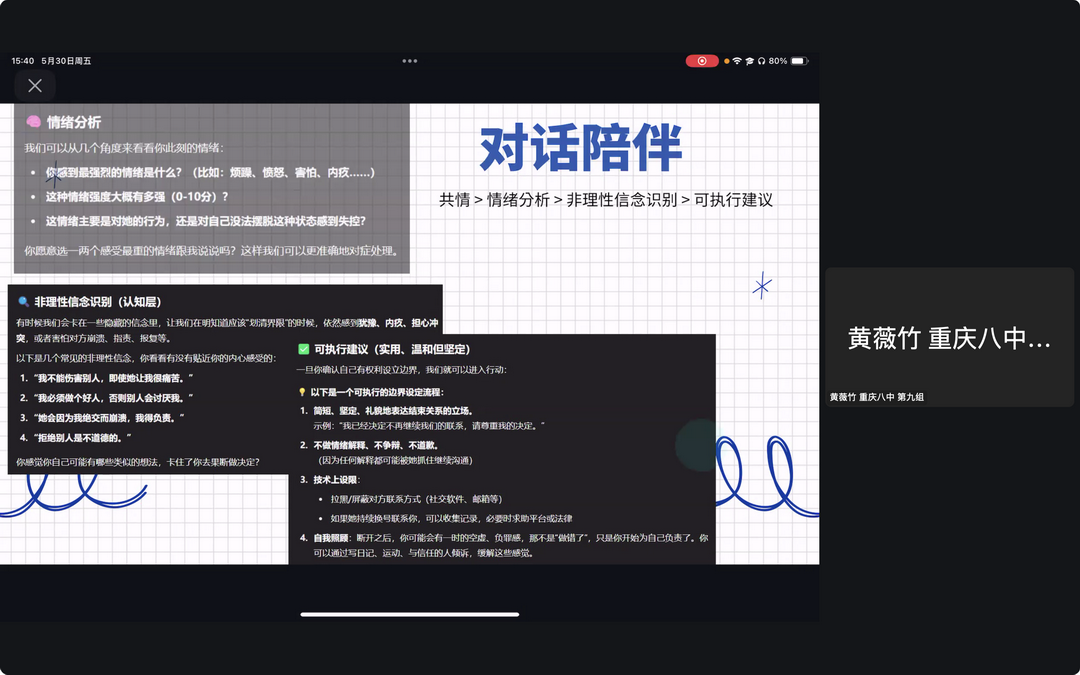Image resolution: width=1080 pixels, height=675 pixels.
Task: Click the heading 可执行建议（实用、温和但坚定）
Action: point(393,349)
